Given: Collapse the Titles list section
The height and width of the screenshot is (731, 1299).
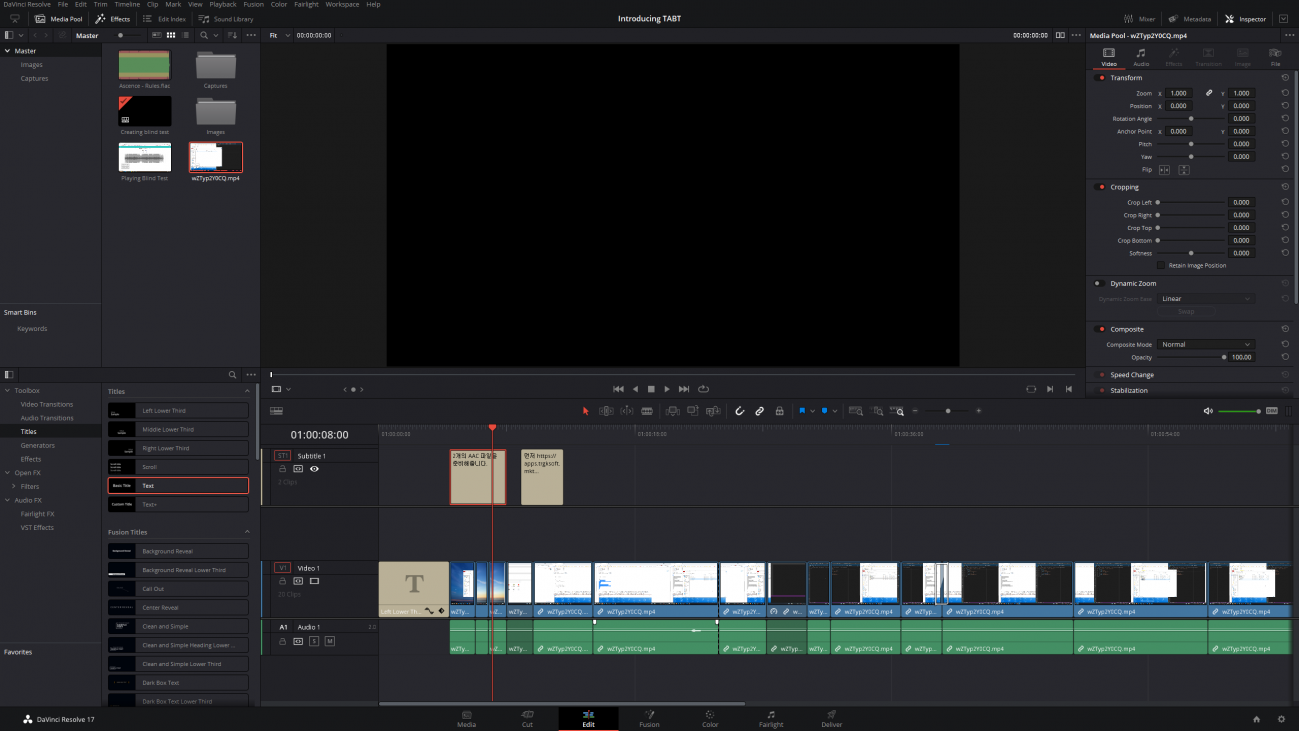Looking at the screenshot, I should [x=247, y=391].
